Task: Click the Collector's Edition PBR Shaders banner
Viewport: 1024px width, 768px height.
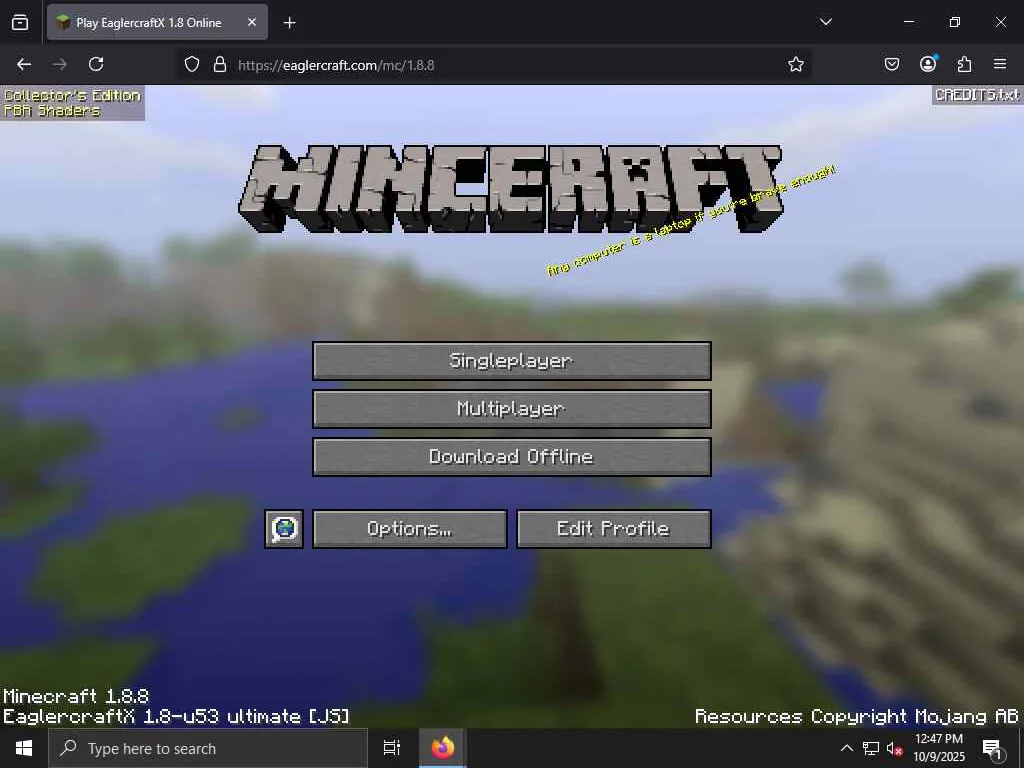Action: pyautogui.click(x=72, y=103)
